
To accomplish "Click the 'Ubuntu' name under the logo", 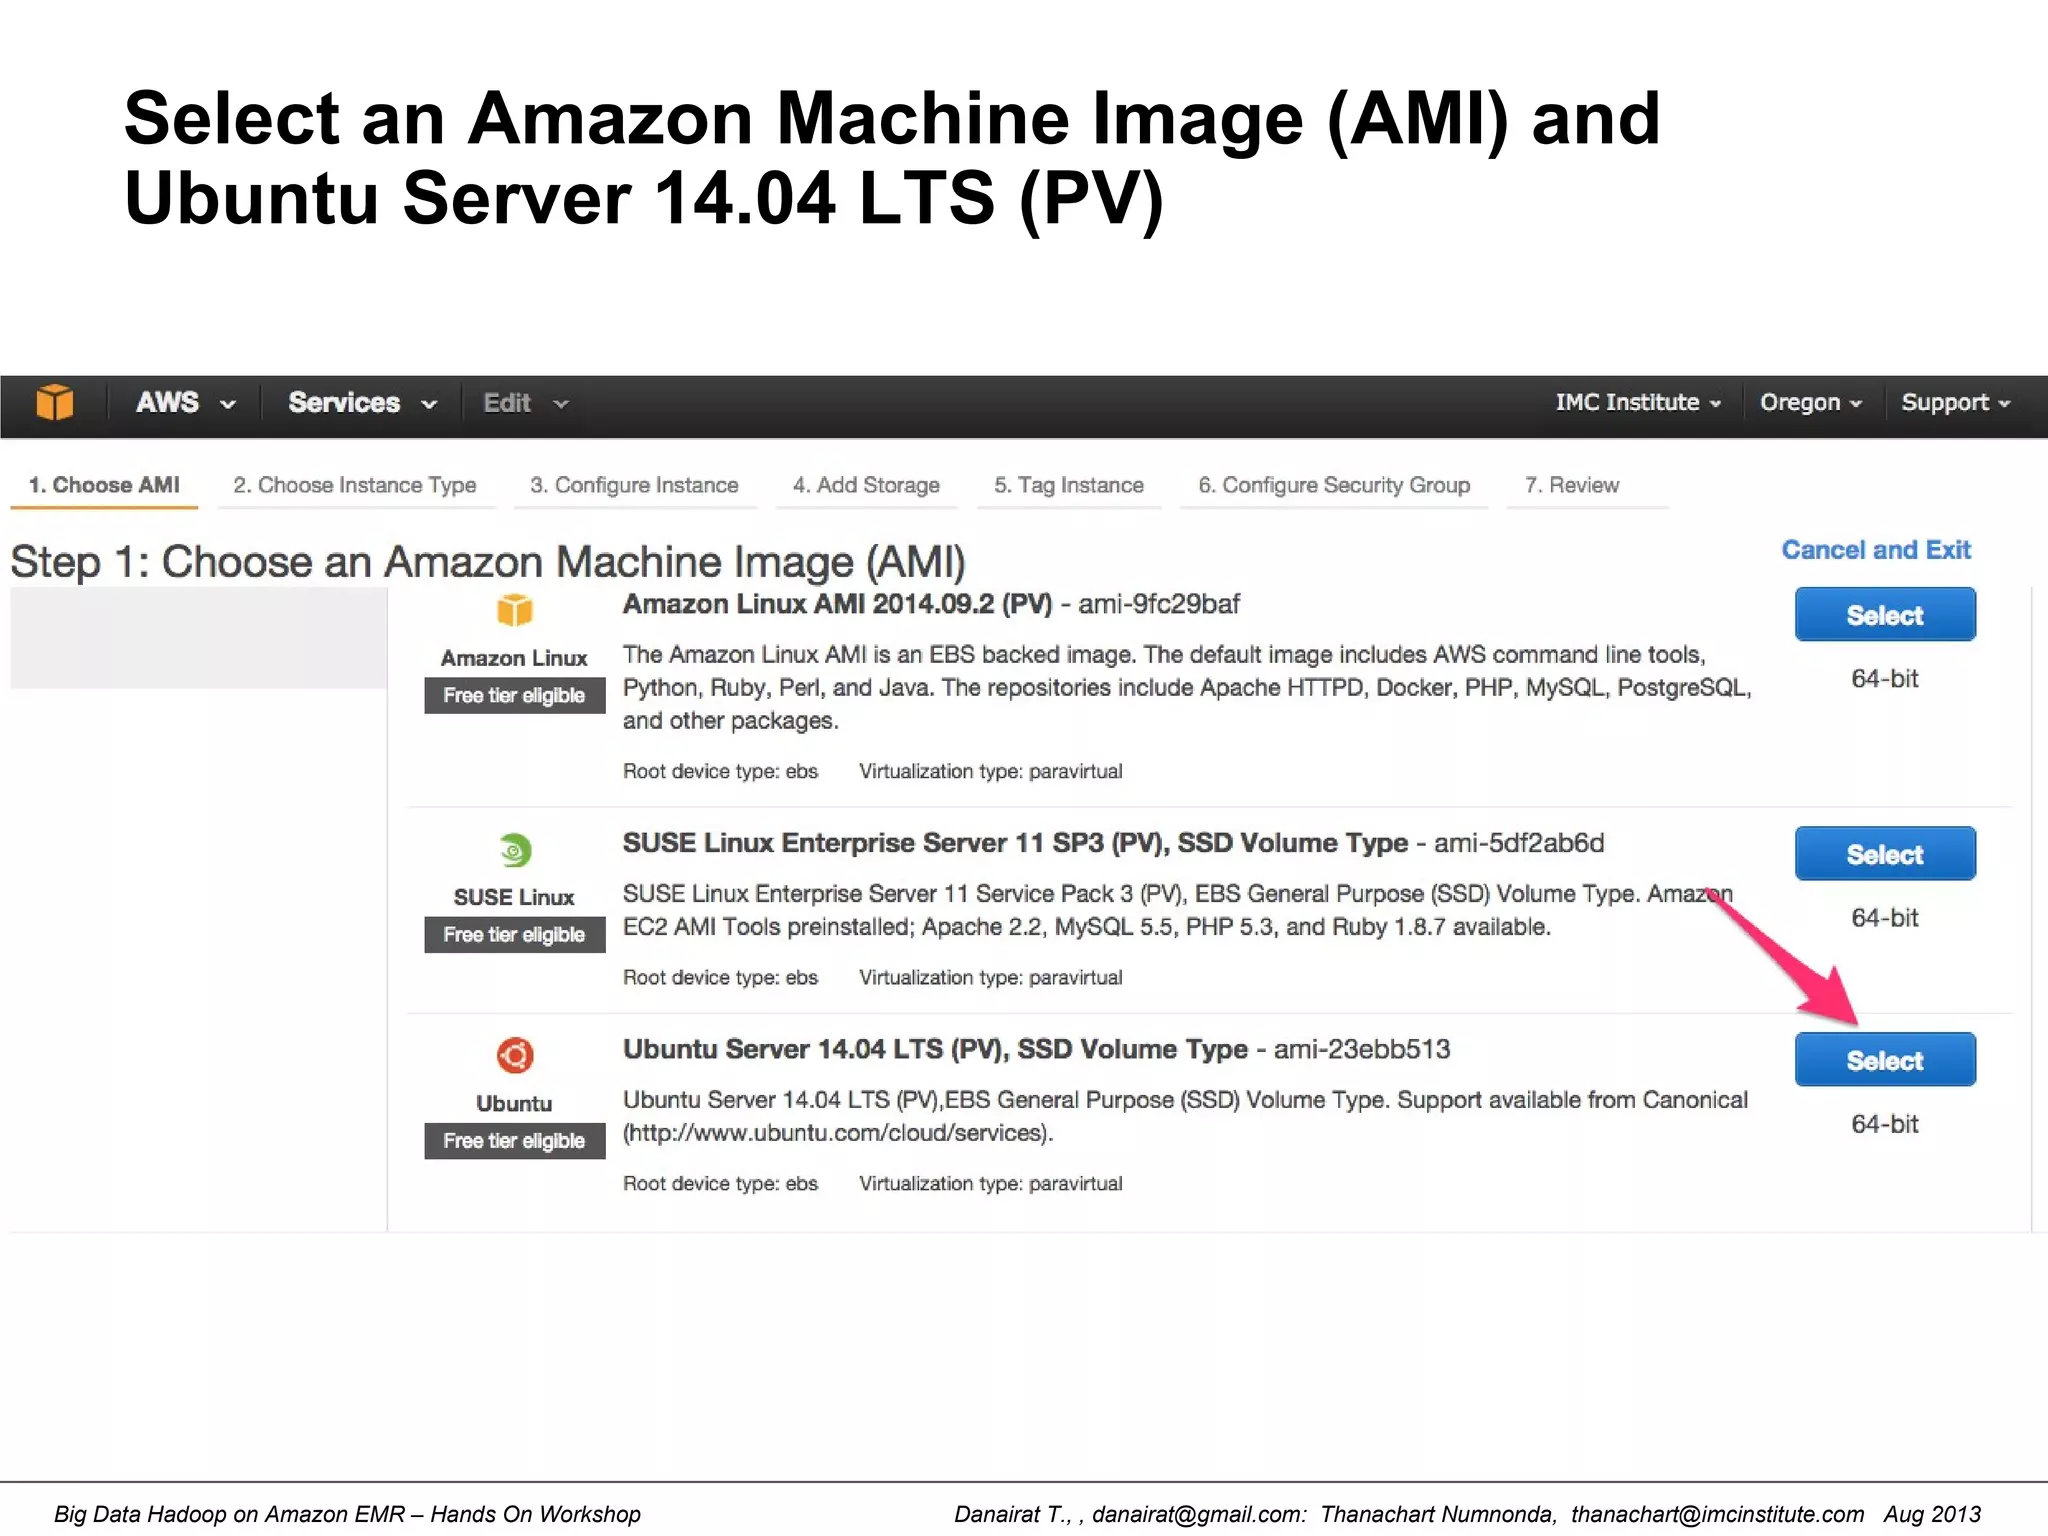I will pyautogui.click(x=514, y=1103).
